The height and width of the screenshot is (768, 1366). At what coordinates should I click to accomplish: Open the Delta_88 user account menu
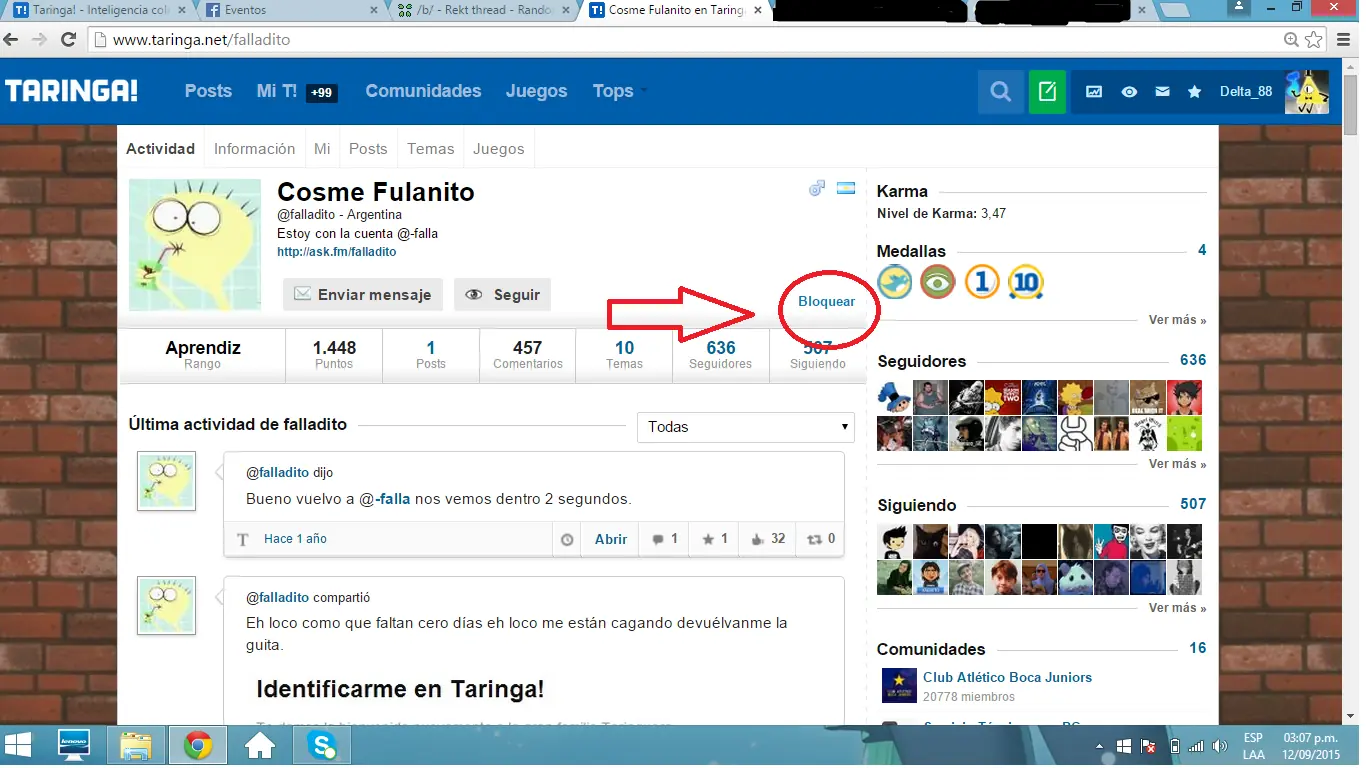click(x=1246, y=92)
